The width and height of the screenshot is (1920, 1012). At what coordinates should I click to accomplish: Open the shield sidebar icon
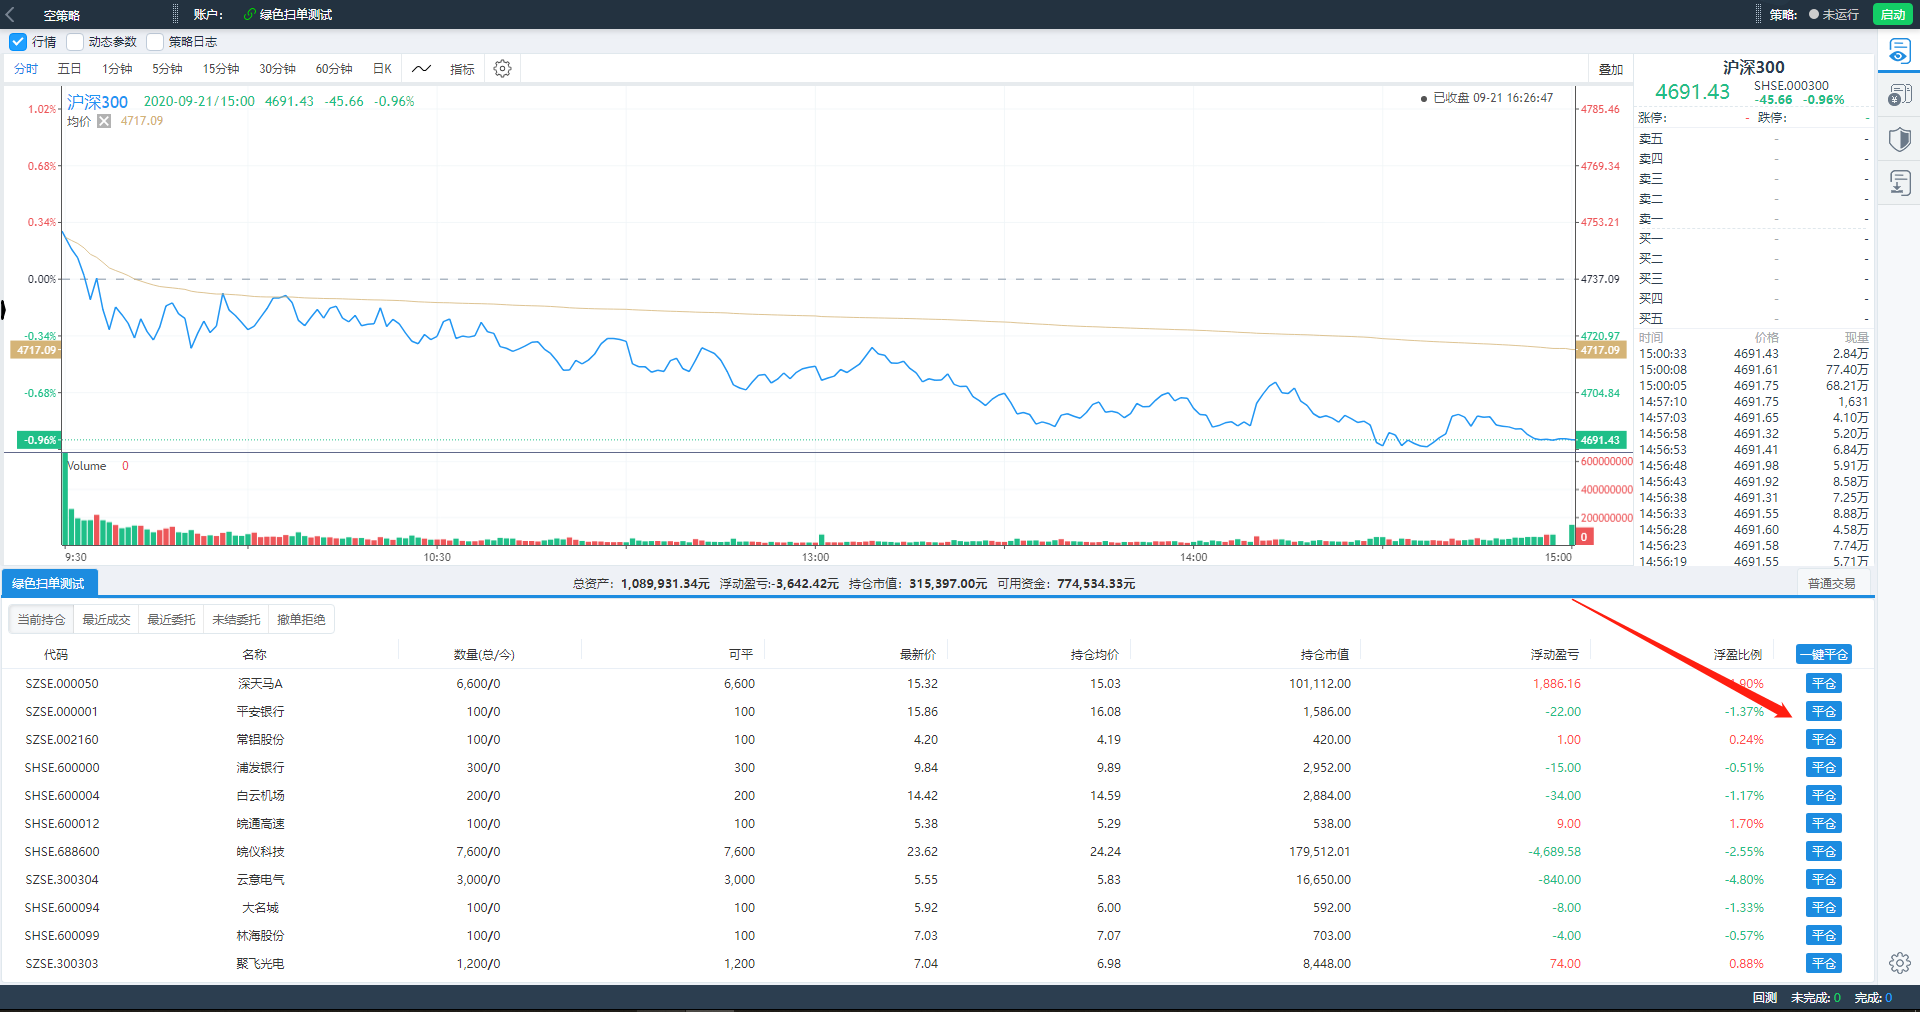tap(1899, 139)
